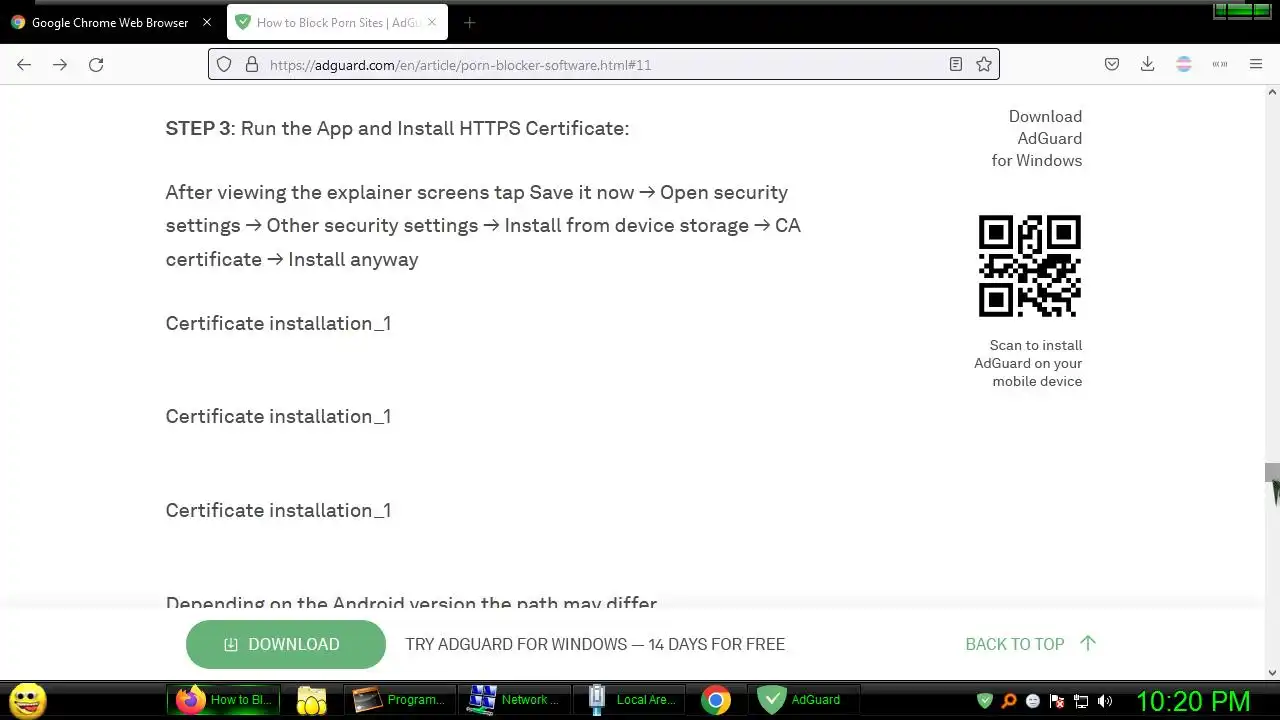Reload the current page

(96, 64)
